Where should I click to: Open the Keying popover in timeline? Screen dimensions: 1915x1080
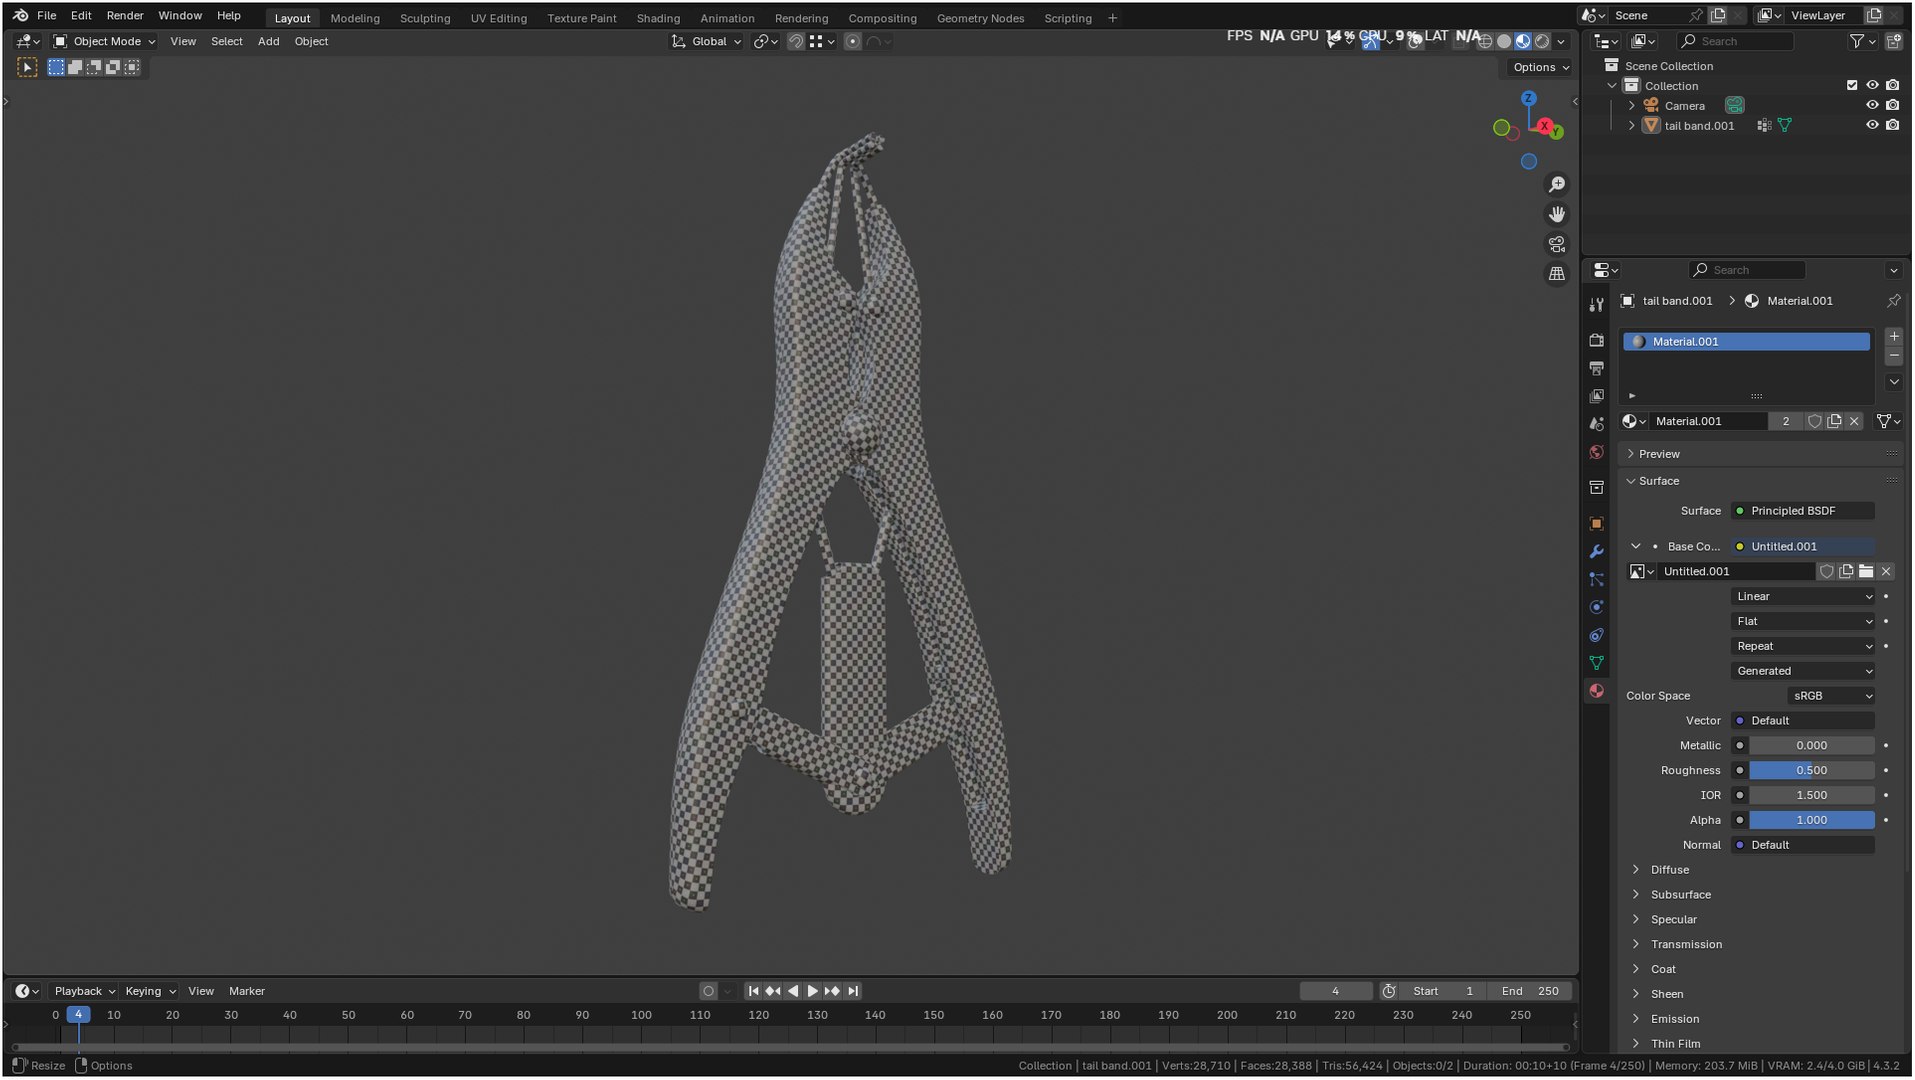coord(150,992)
